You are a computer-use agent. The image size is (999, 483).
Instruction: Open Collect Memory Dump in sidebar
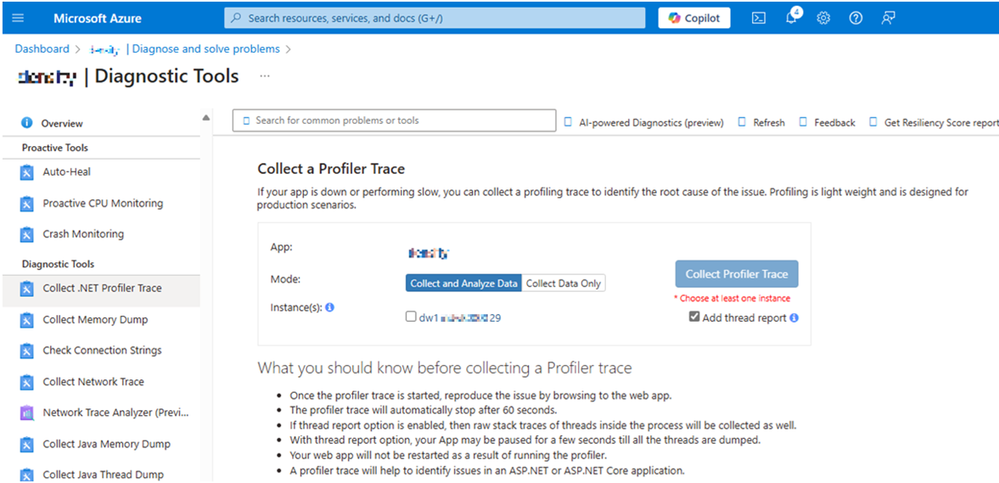[95, 320]
